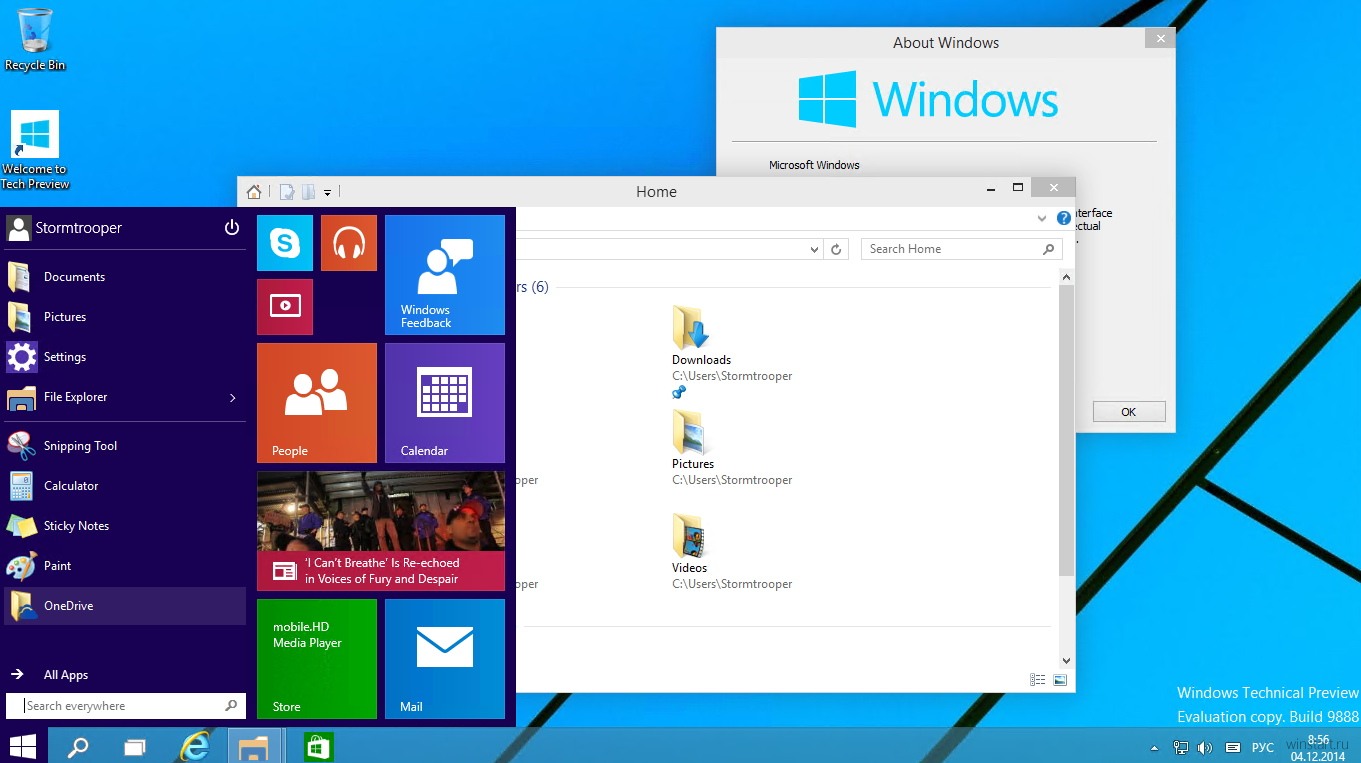The height and width of the screenshot is (763, 1361).
Task: Open the address bar history dropdown
Action: point(814,249)
